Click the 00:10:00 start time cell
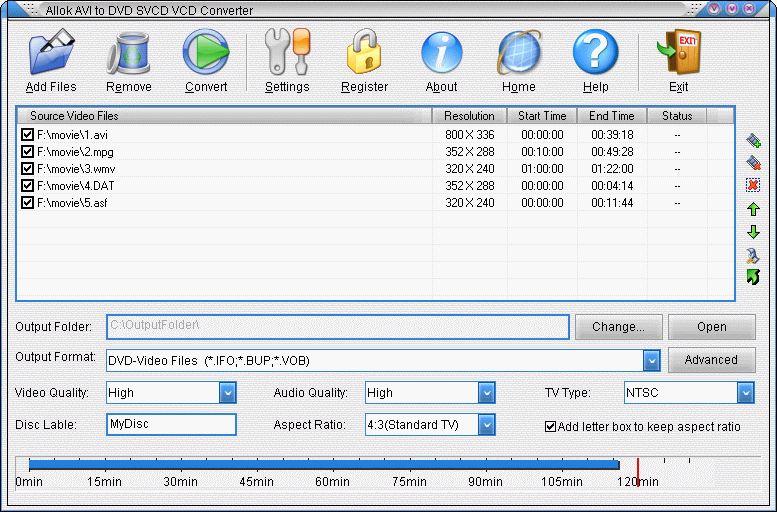The width and height of the screenshot is (777, 512). [x=542, y=152]
